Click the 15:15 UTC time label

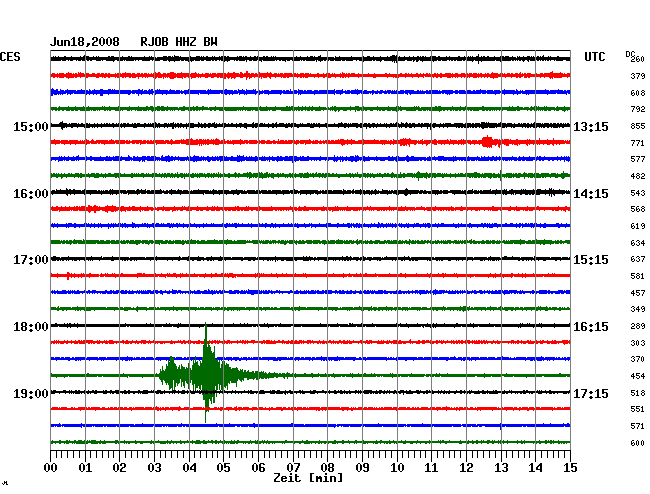click(x=591, y=260)
